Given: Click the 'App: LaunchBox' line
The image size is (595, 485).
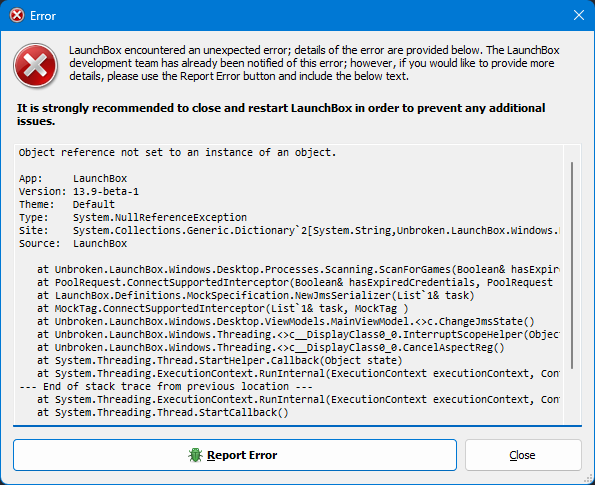Looking at the screenshot, I should pyautogui.click(x=73, y=178).
